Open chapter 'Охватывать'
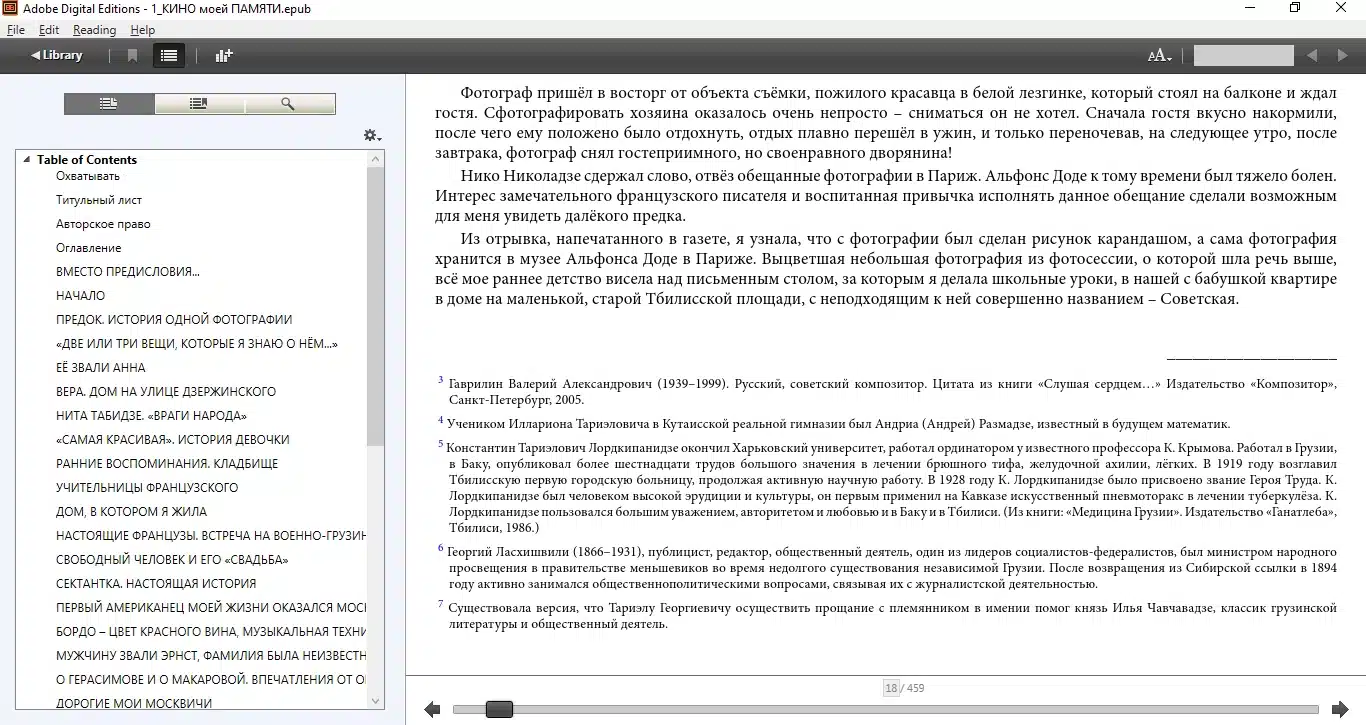Image resolution: width=1366 pixels, height=725 pixels. tap(88, 176)
